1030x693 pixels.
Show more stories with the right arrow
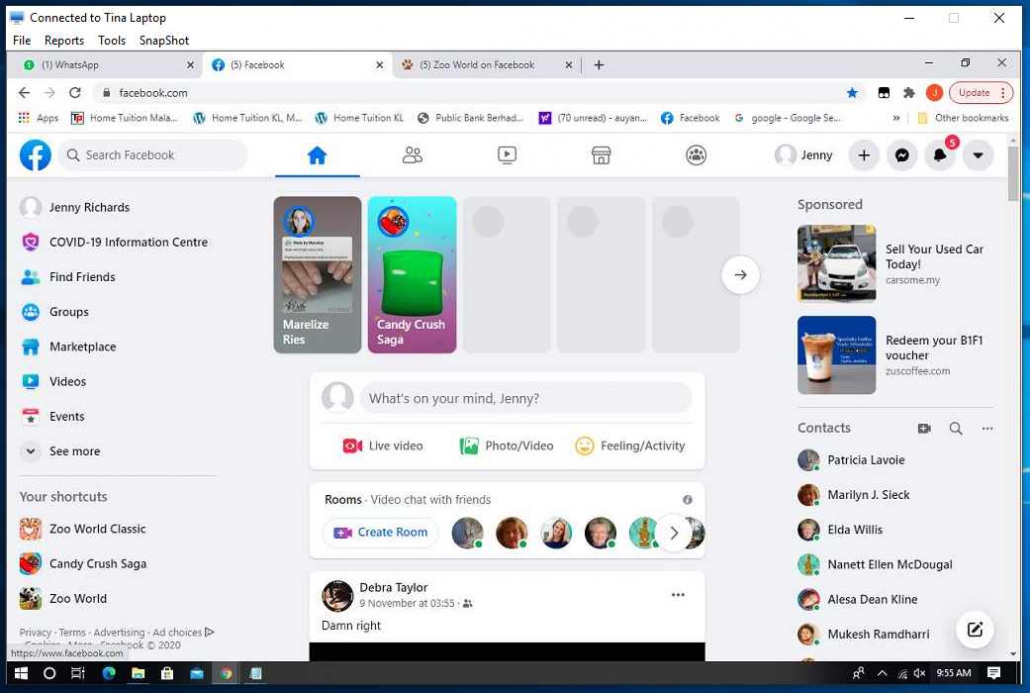740,275
